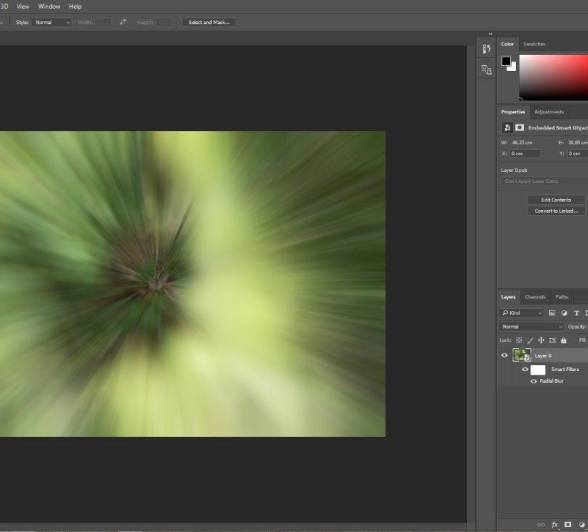Select the Color tab
The image size is (588, 532).
(507, 44)
